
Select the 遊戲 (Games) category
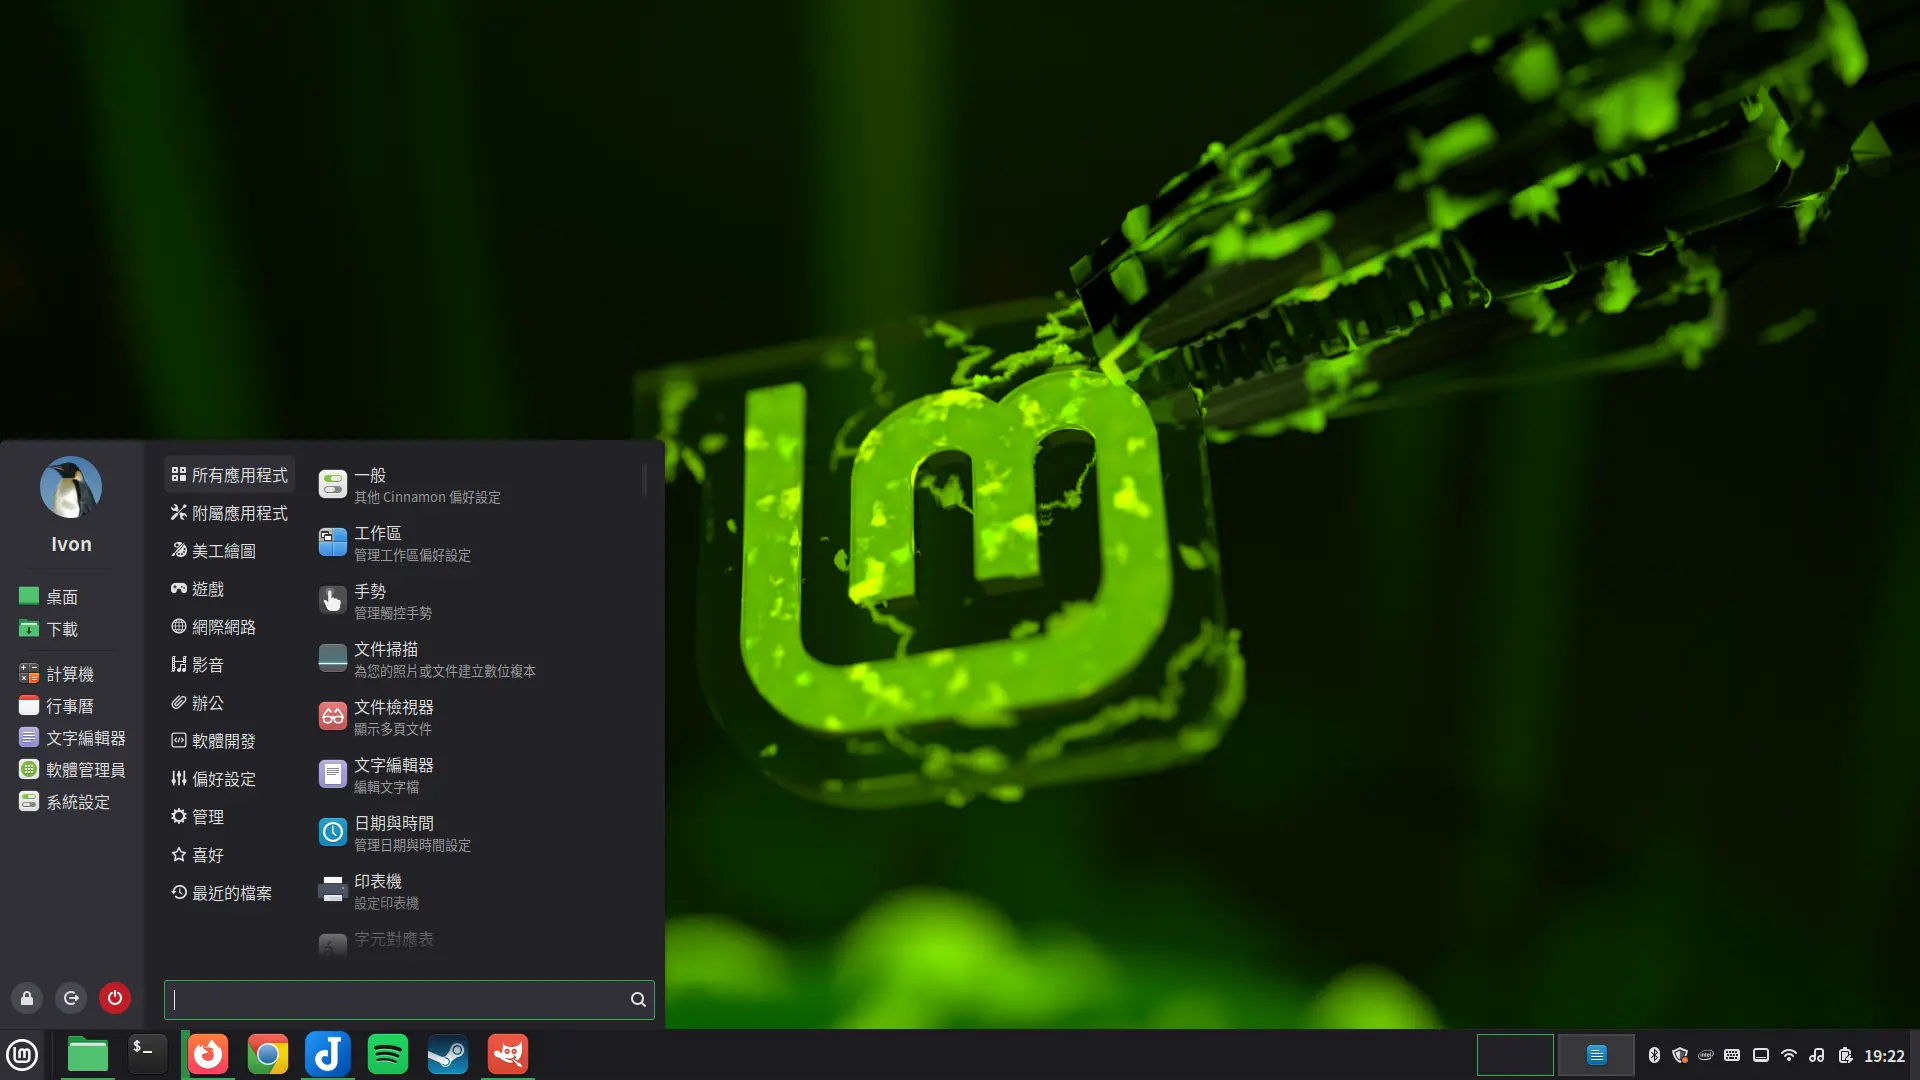(207, 589)
